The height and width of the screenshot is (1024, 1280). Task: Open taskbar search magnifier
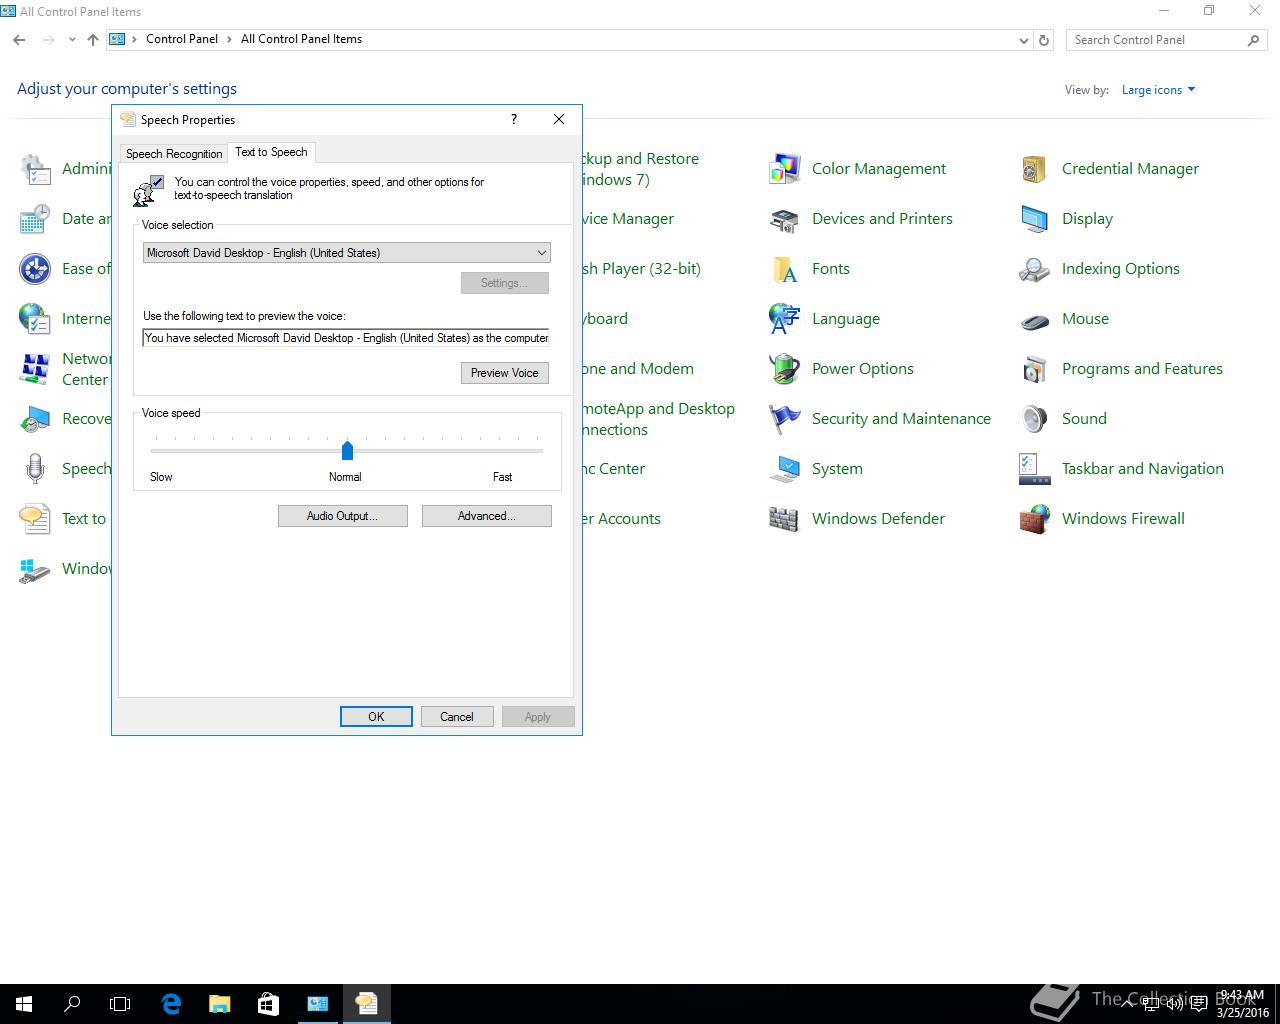pyautogui.click(x=72, y=1003)
